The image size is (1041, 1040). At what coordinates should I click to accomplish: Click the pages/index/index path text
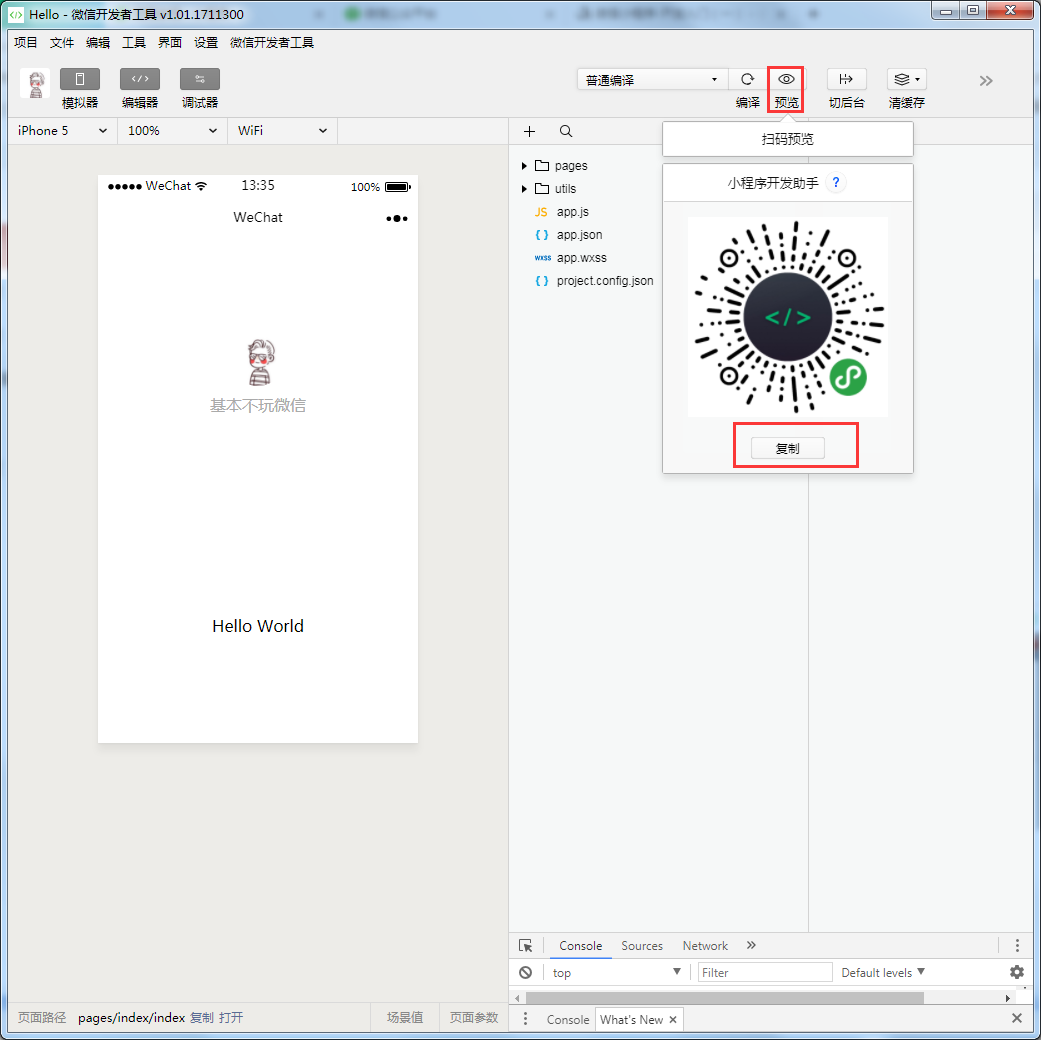[x=131, y=1017]
